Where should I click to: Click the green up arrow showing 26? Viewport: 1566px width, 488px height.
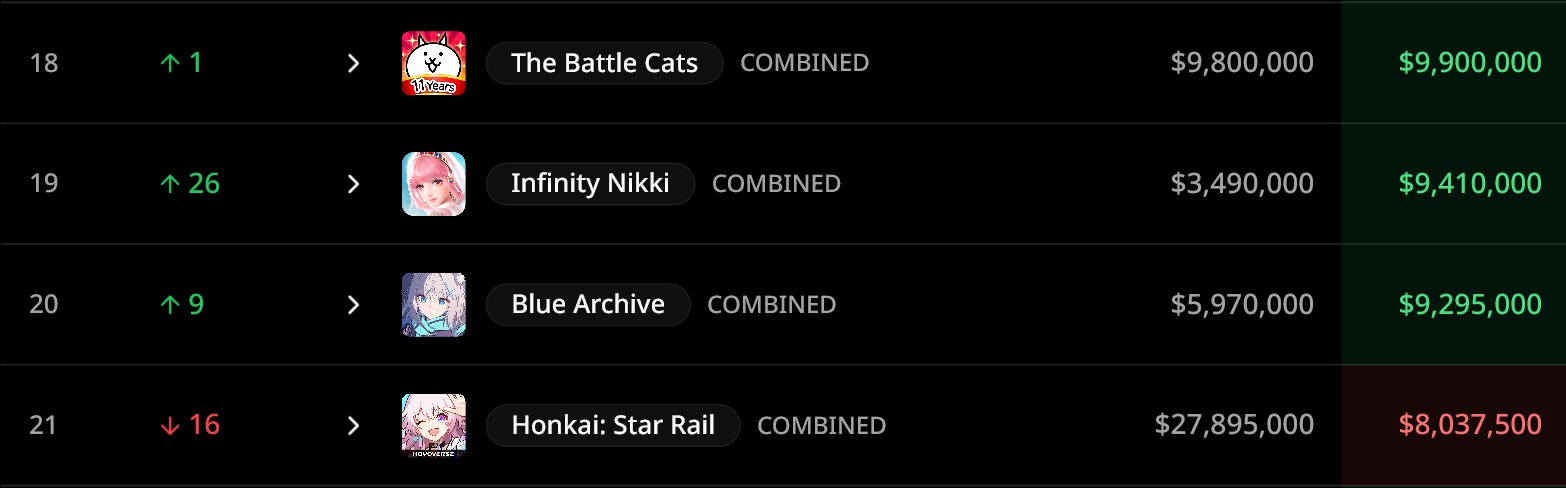tap(170, 184)
